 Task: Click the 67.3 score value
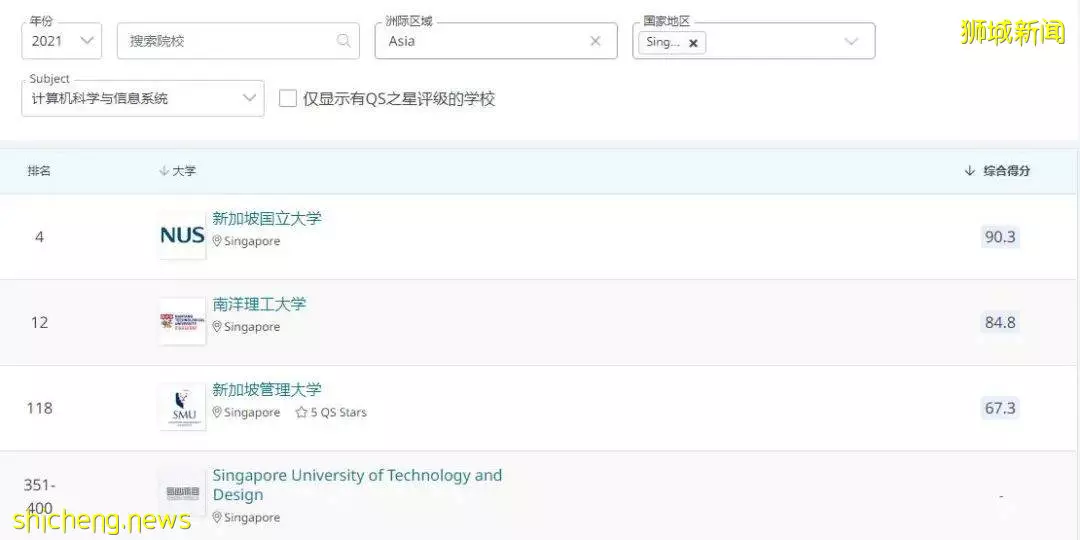[1000, 408]
